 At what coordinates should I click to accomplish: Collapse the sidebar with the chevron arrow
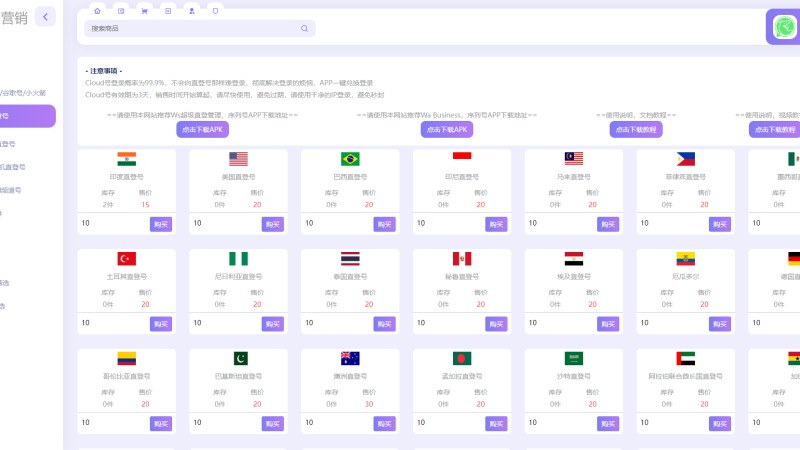click(x=45, y=17)
